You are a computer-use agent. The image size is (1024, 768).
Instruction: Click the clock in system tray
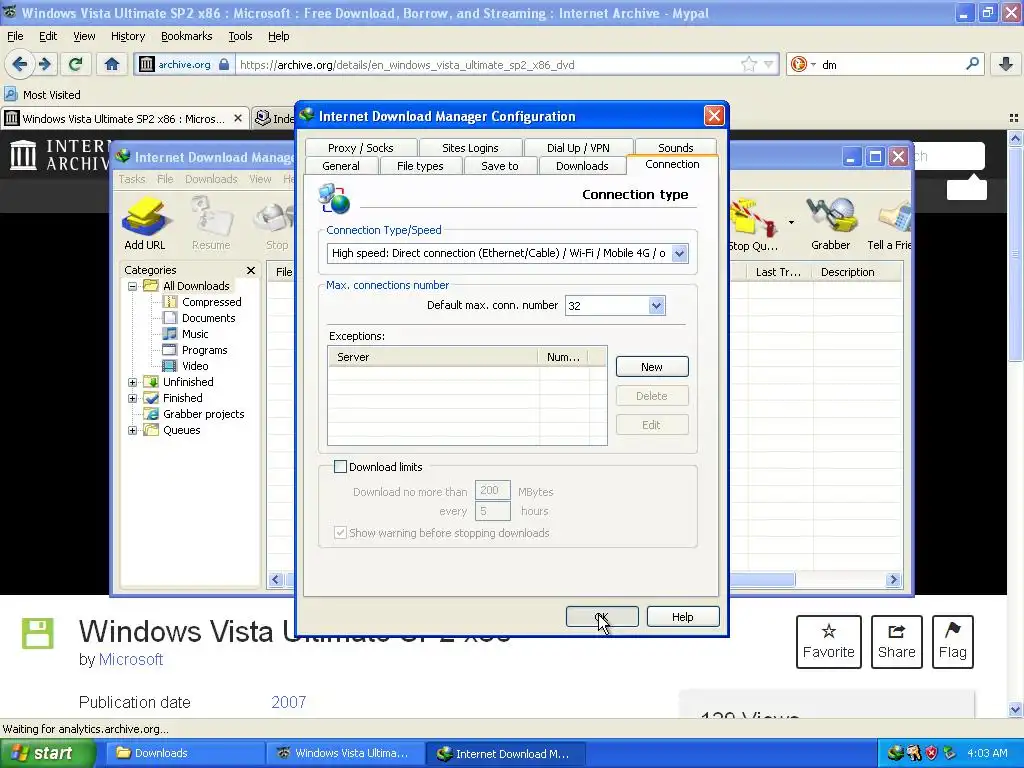pos(987,753)
